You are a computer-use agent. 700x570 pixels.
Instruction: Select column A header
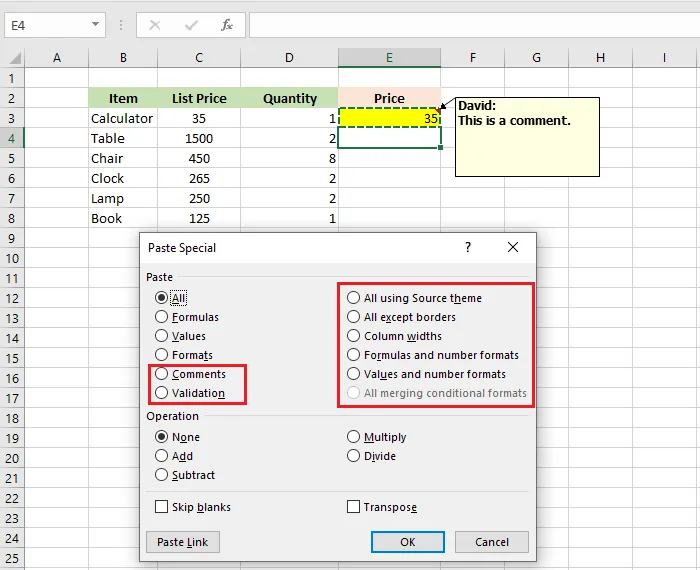tap(57, 58)
